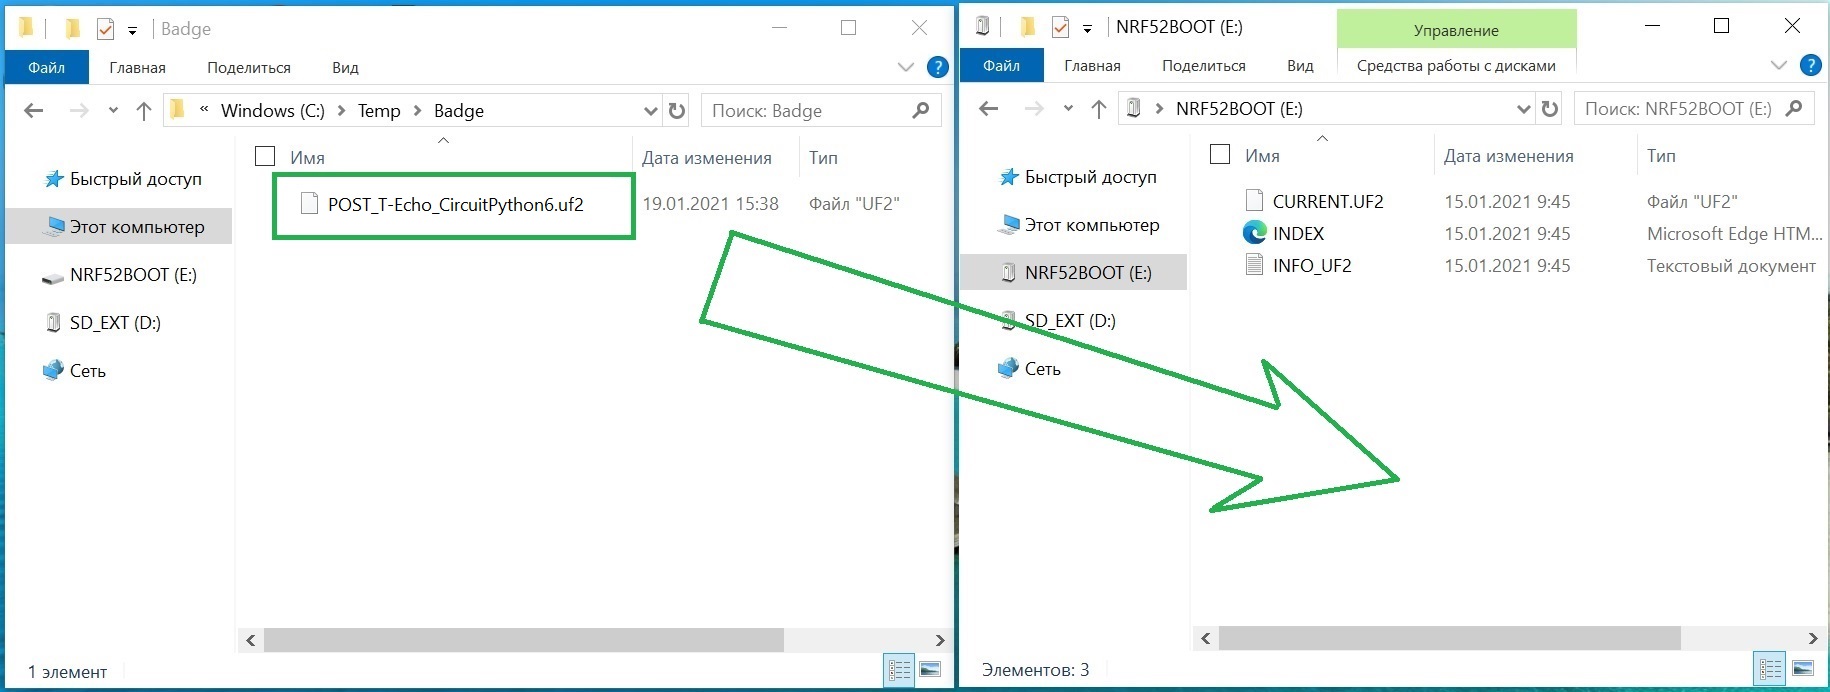The image size is (1830, 692).
Task: Select Быстрый доступ in Badge window sidebar
Action: click(x=124, y=179)
